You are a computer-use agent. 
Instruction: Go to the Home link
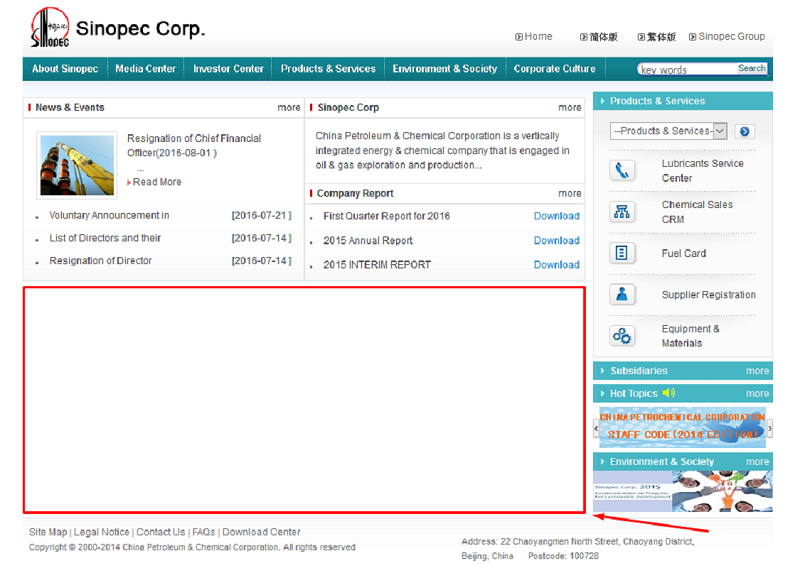click(x=538, y=37)
